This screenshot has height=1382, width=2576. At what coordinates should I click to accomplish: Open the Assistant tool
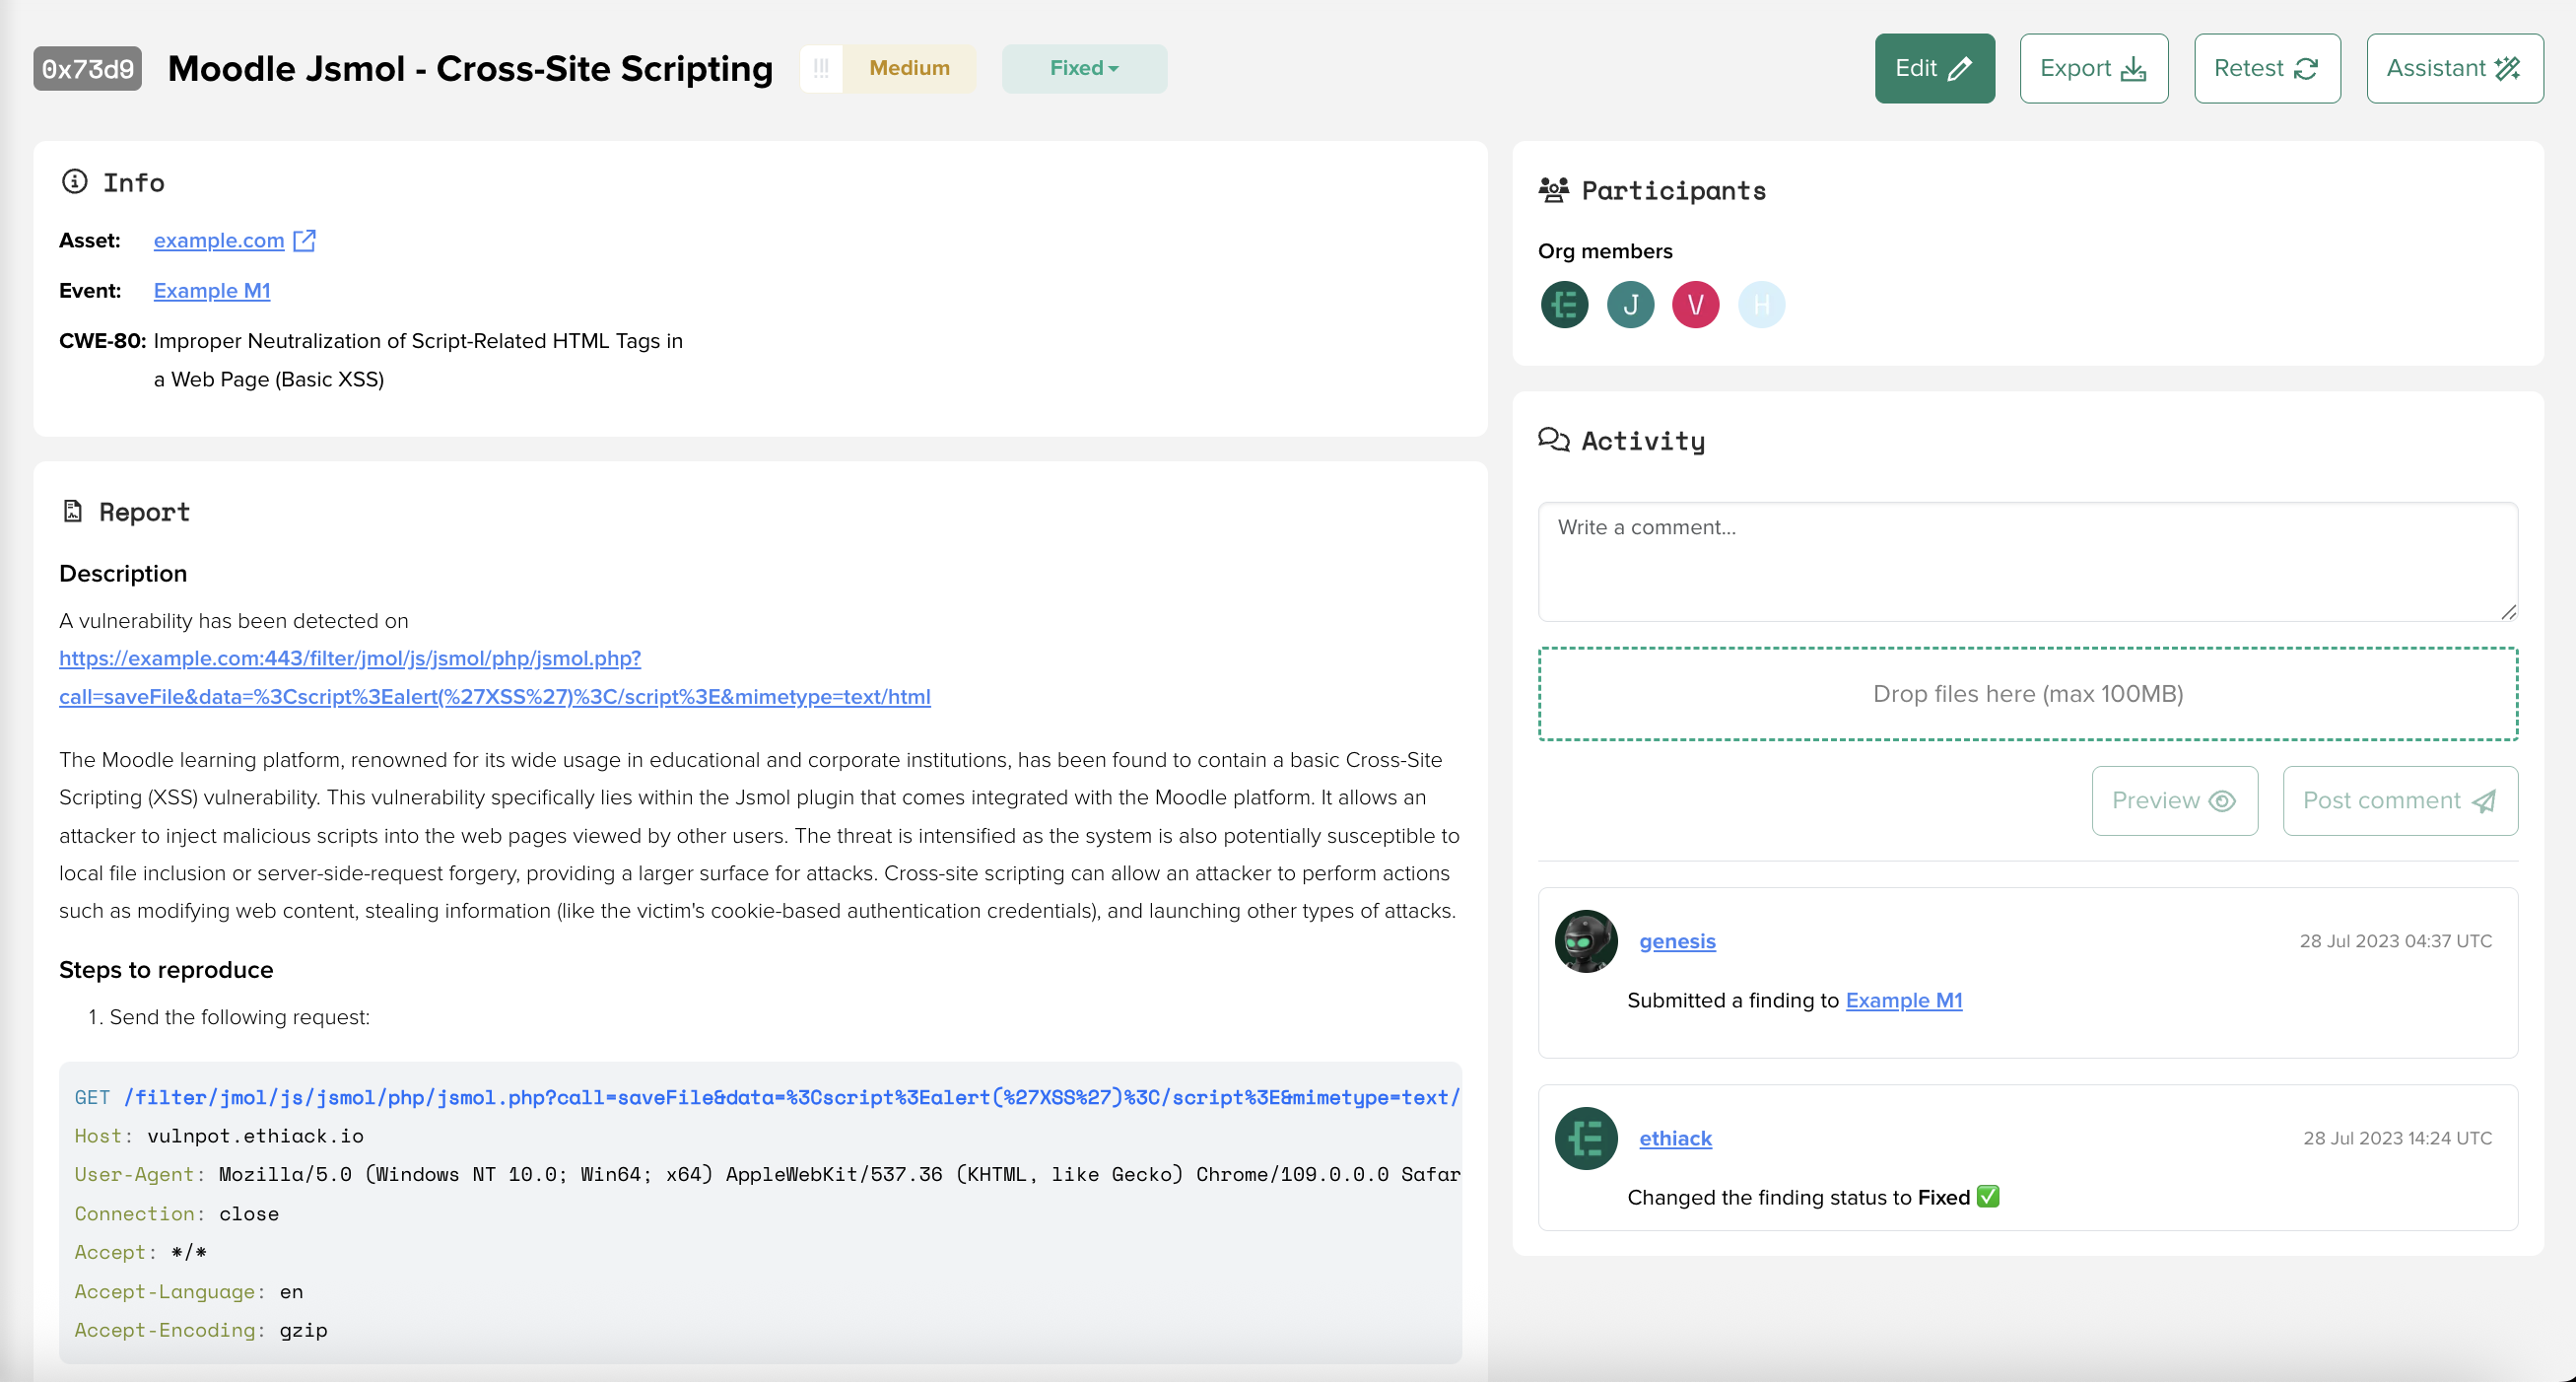[x=2454, y=68]
